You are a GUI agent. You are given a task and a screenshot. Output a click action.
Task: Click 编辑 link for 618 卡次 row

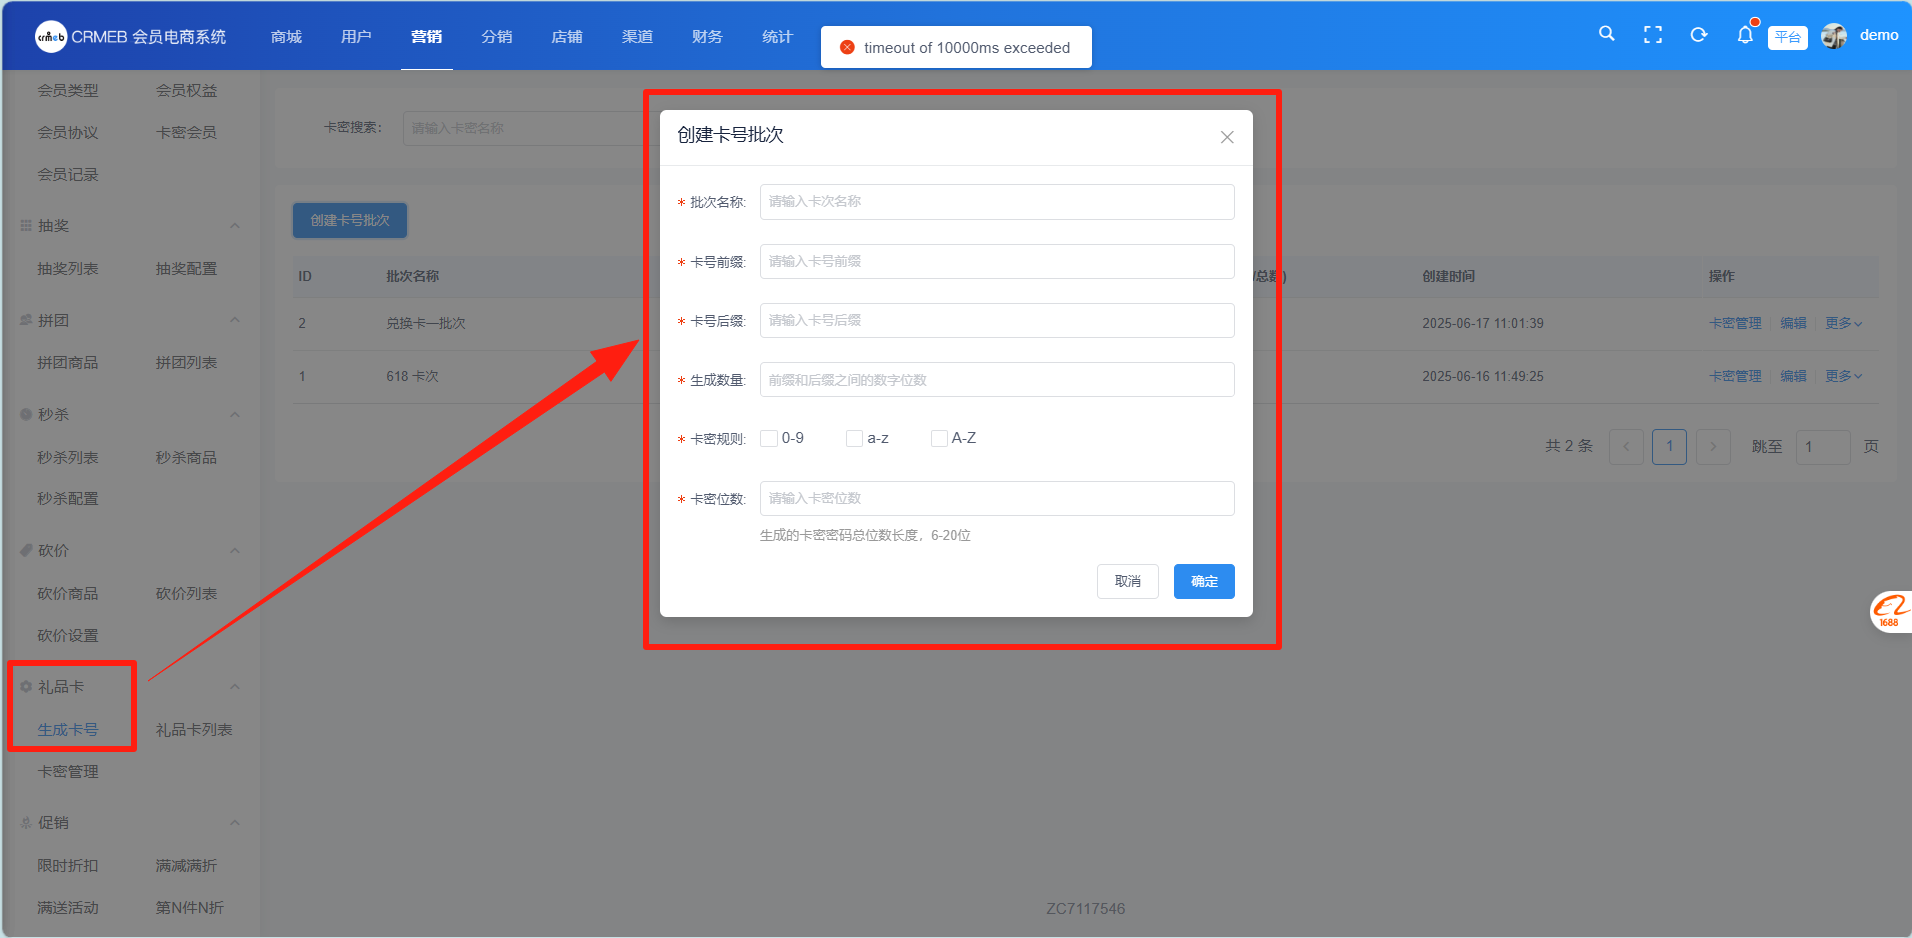[1793, 376]
